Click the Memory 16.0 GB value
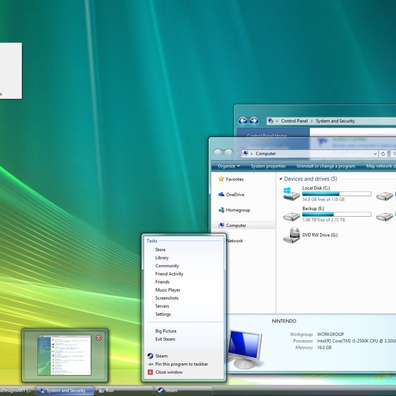The height and width of the screenshot is (396, 396). [x=324, y=347]
